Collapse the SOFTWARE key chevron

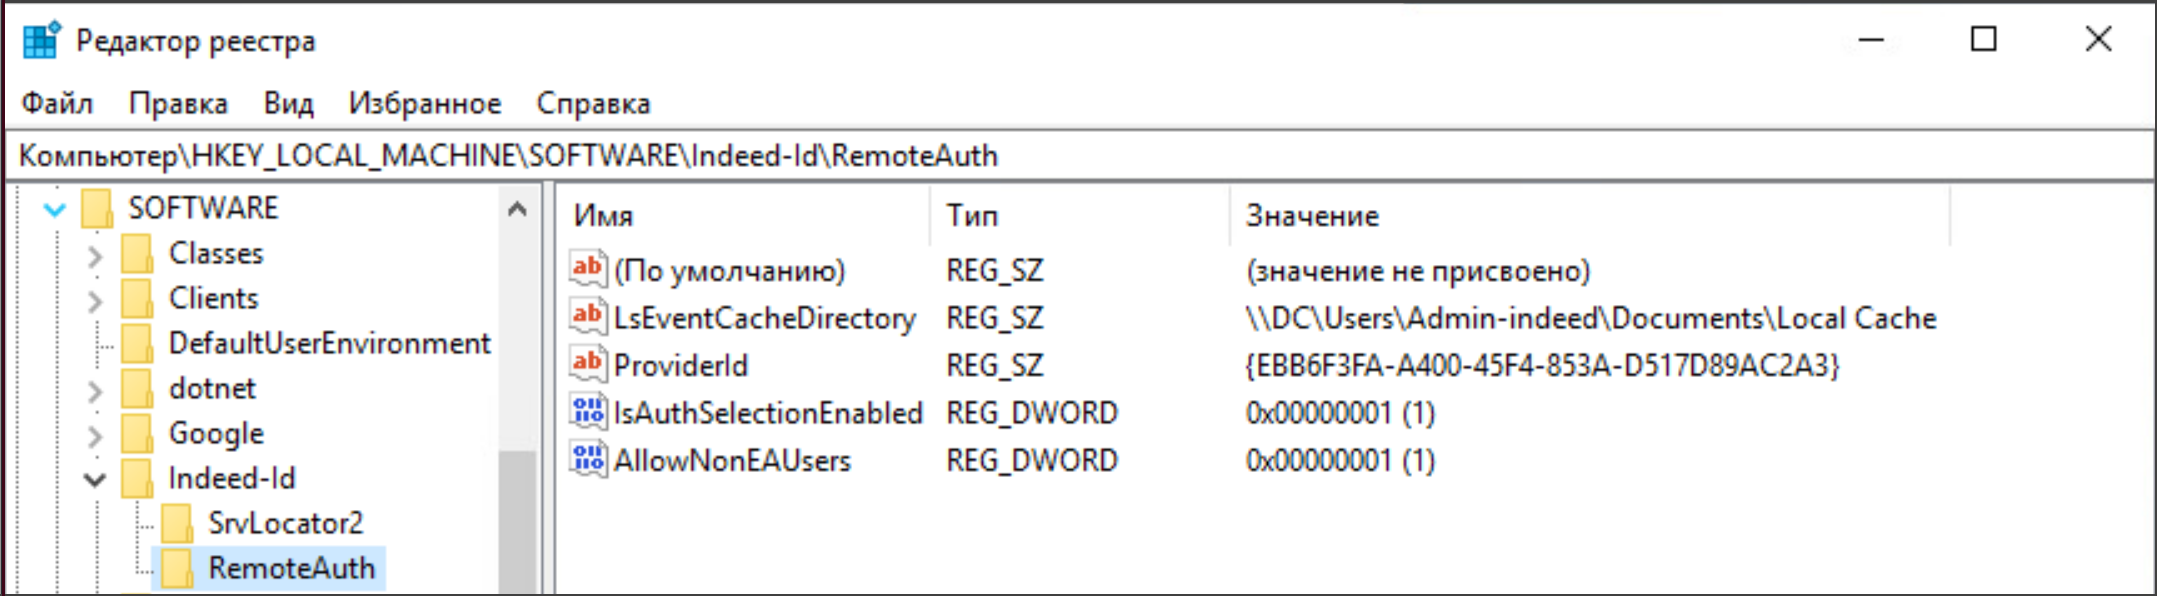click(x=55, y=209)
